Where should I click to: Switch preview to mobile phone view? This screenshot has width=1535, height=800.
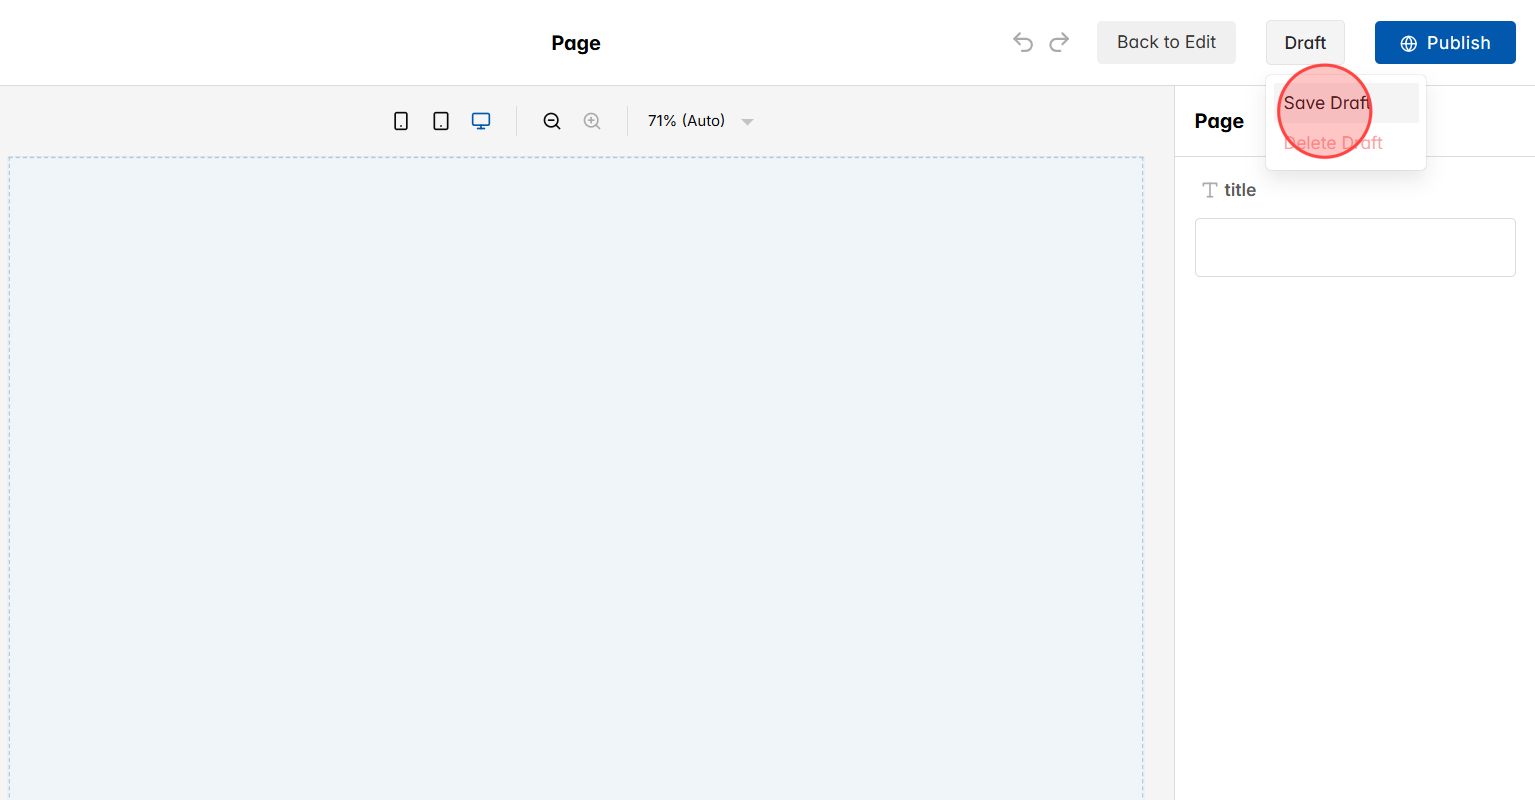(401, 120)
